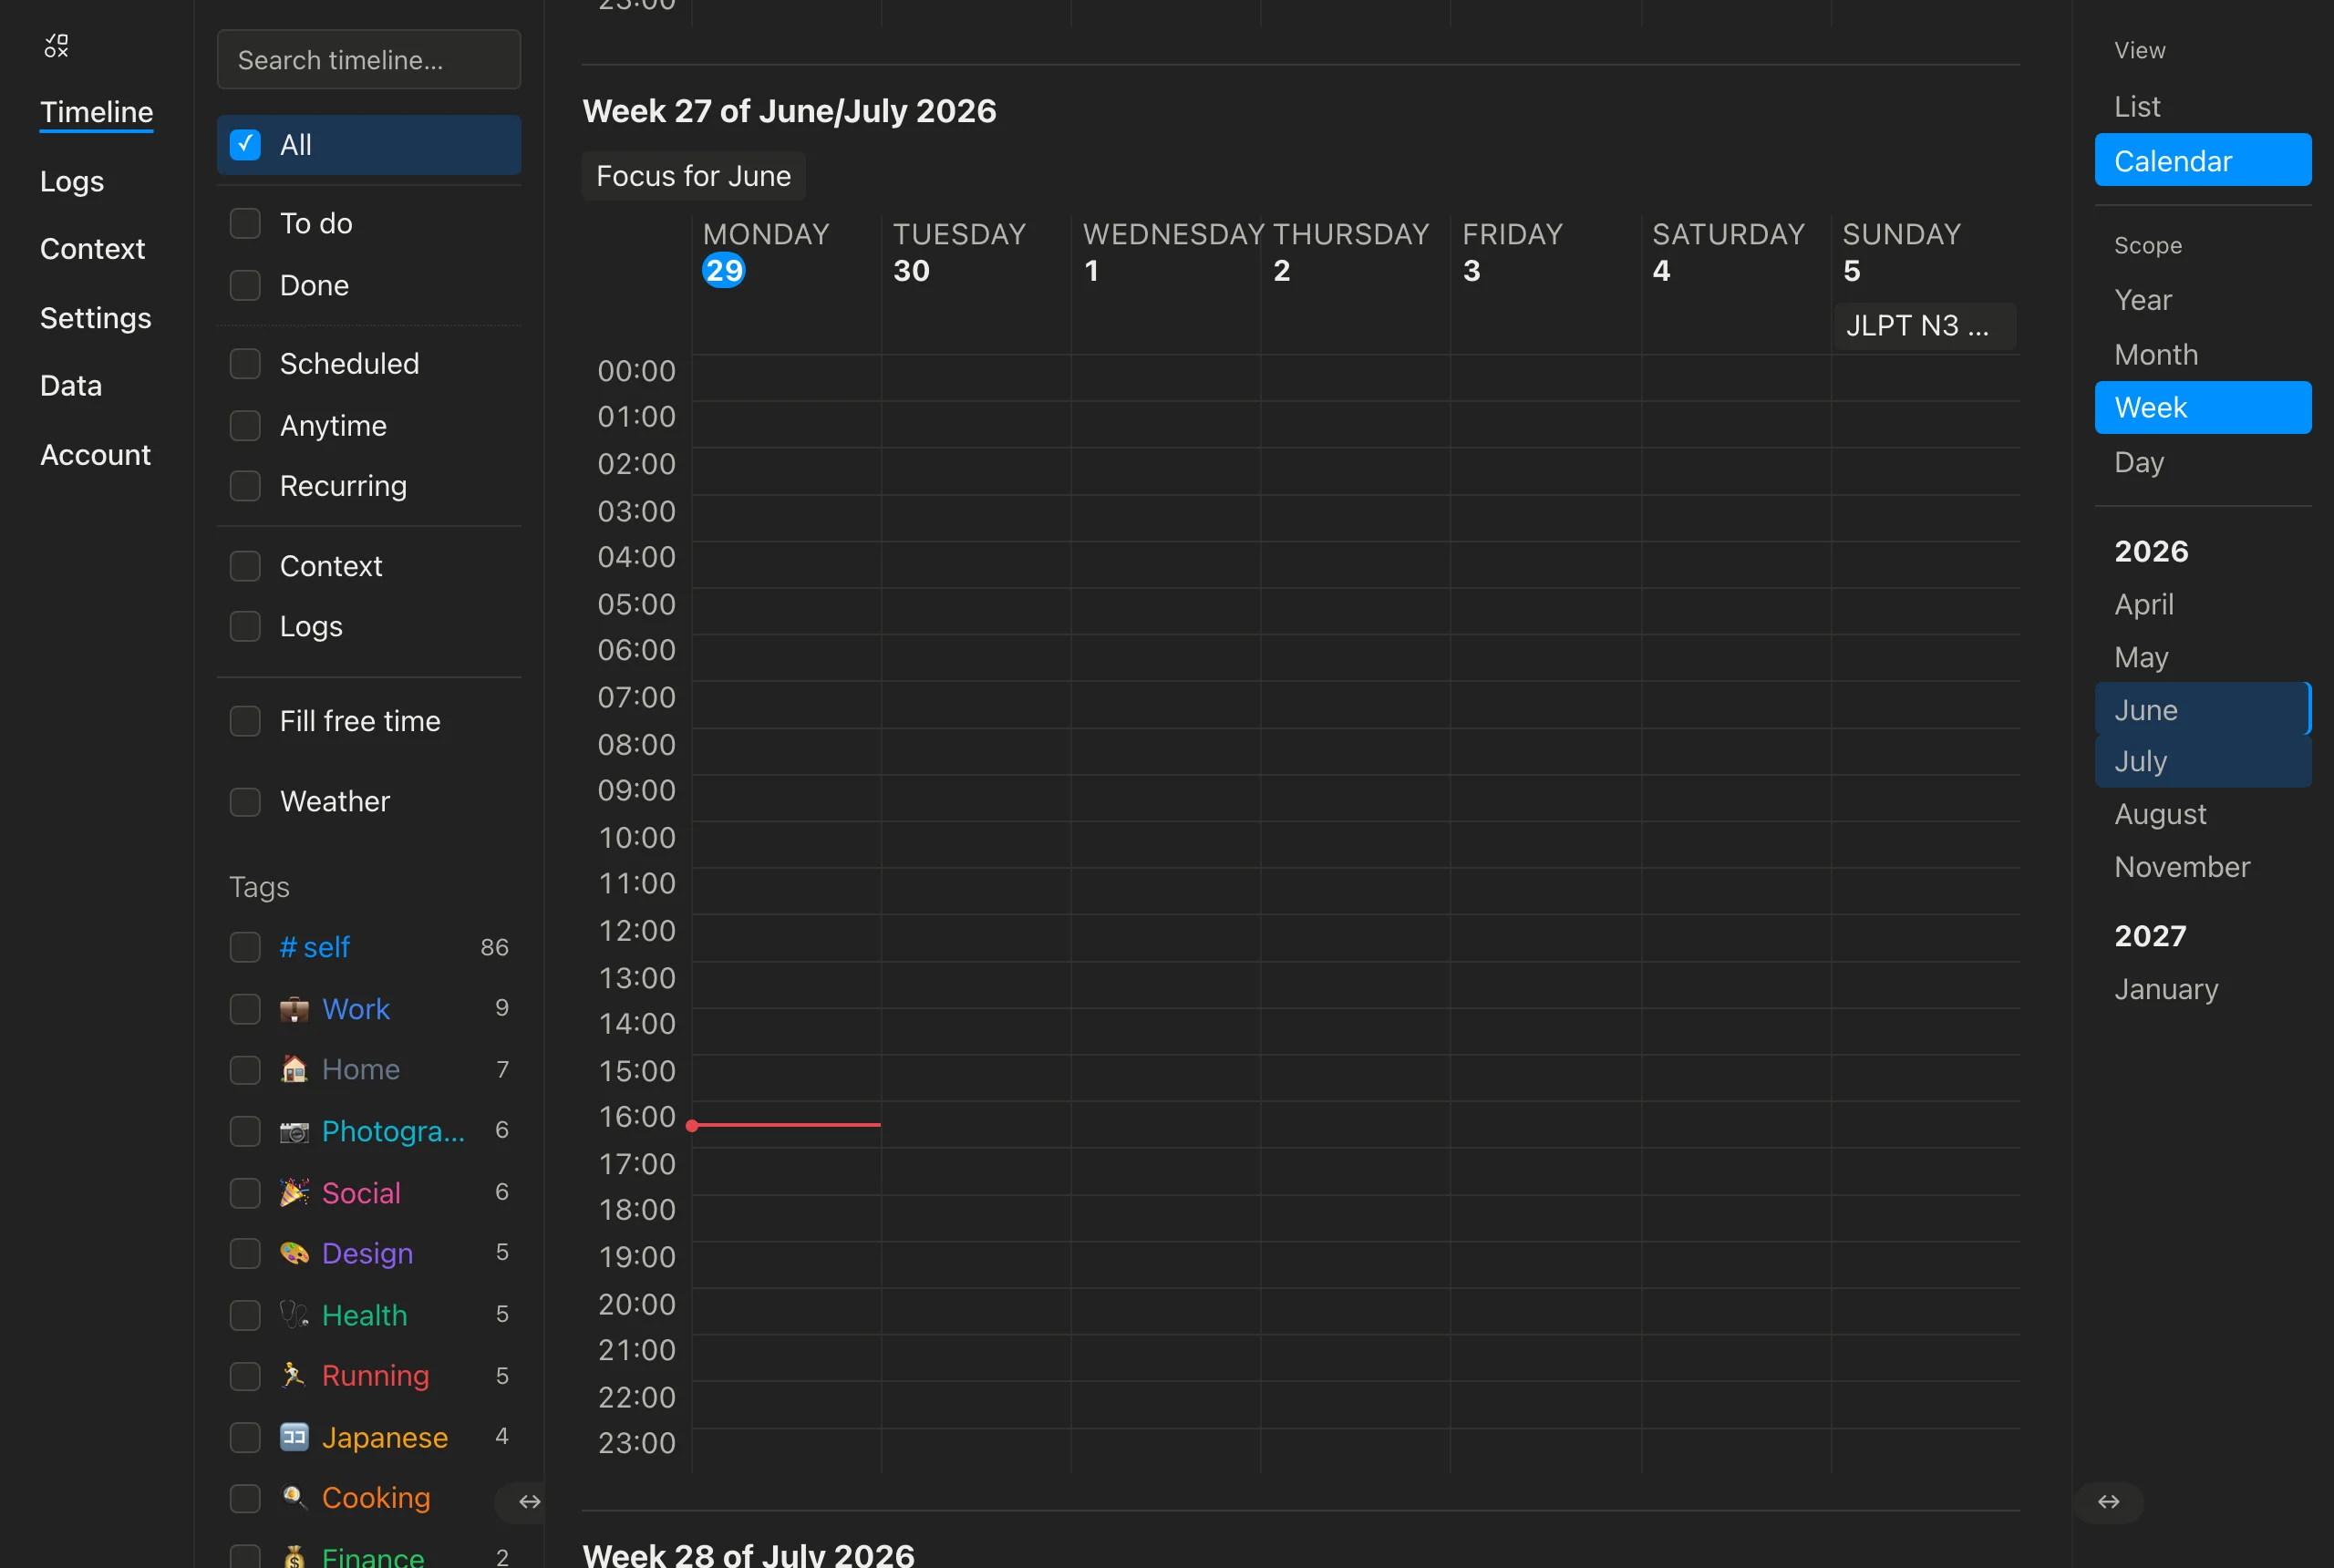Click the Health stethoscope tag icon

294,1314
